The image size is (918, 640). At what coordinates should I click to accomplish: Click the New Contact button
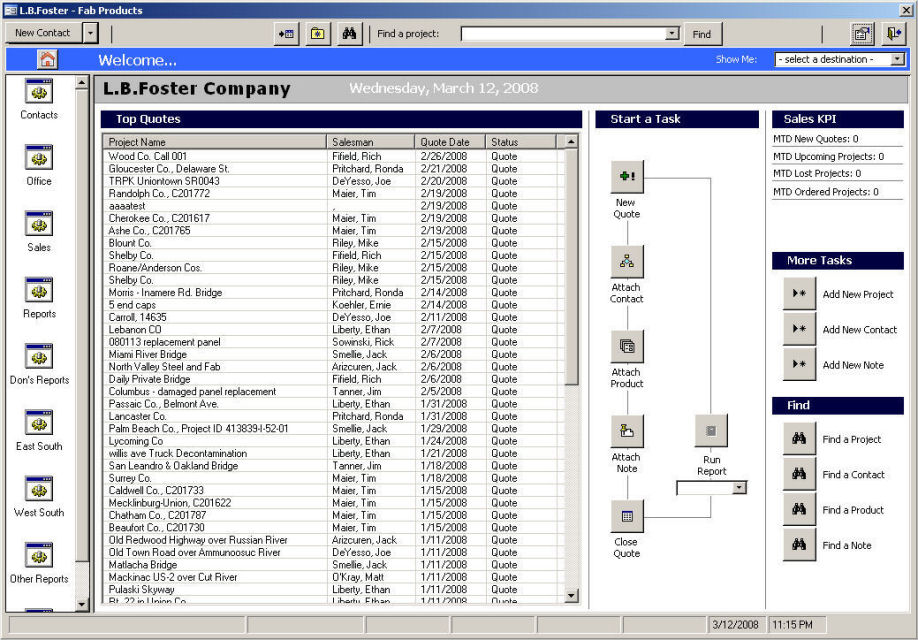[x=43, y=33]
